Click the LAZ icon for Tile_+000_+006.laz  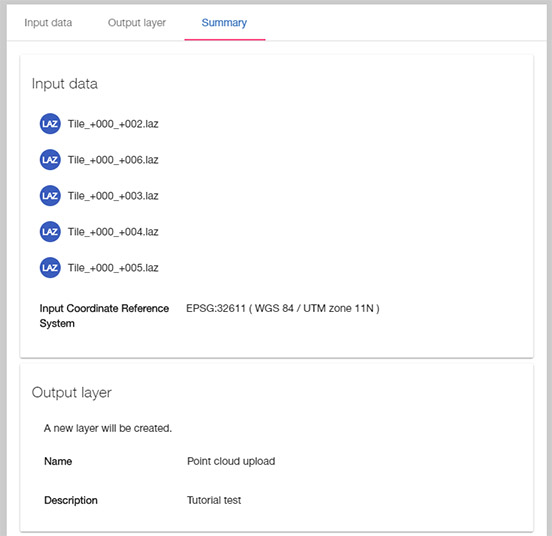coord(50,159)
